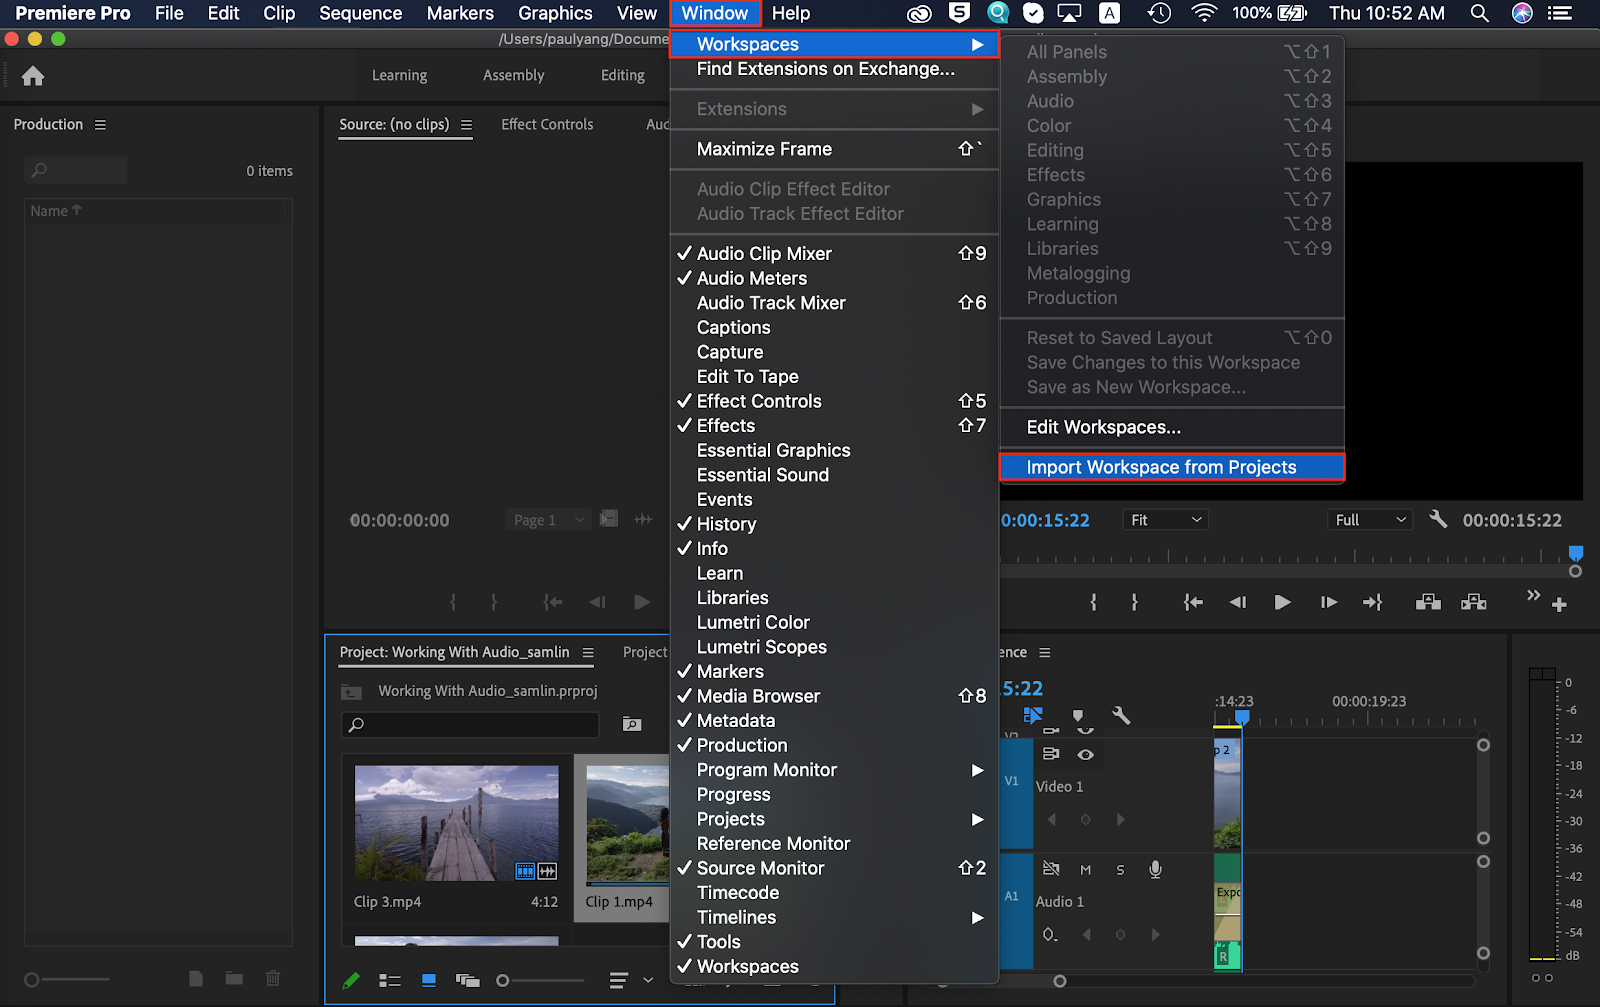Switch Project panel to freeform view

(x=467, y=981)
